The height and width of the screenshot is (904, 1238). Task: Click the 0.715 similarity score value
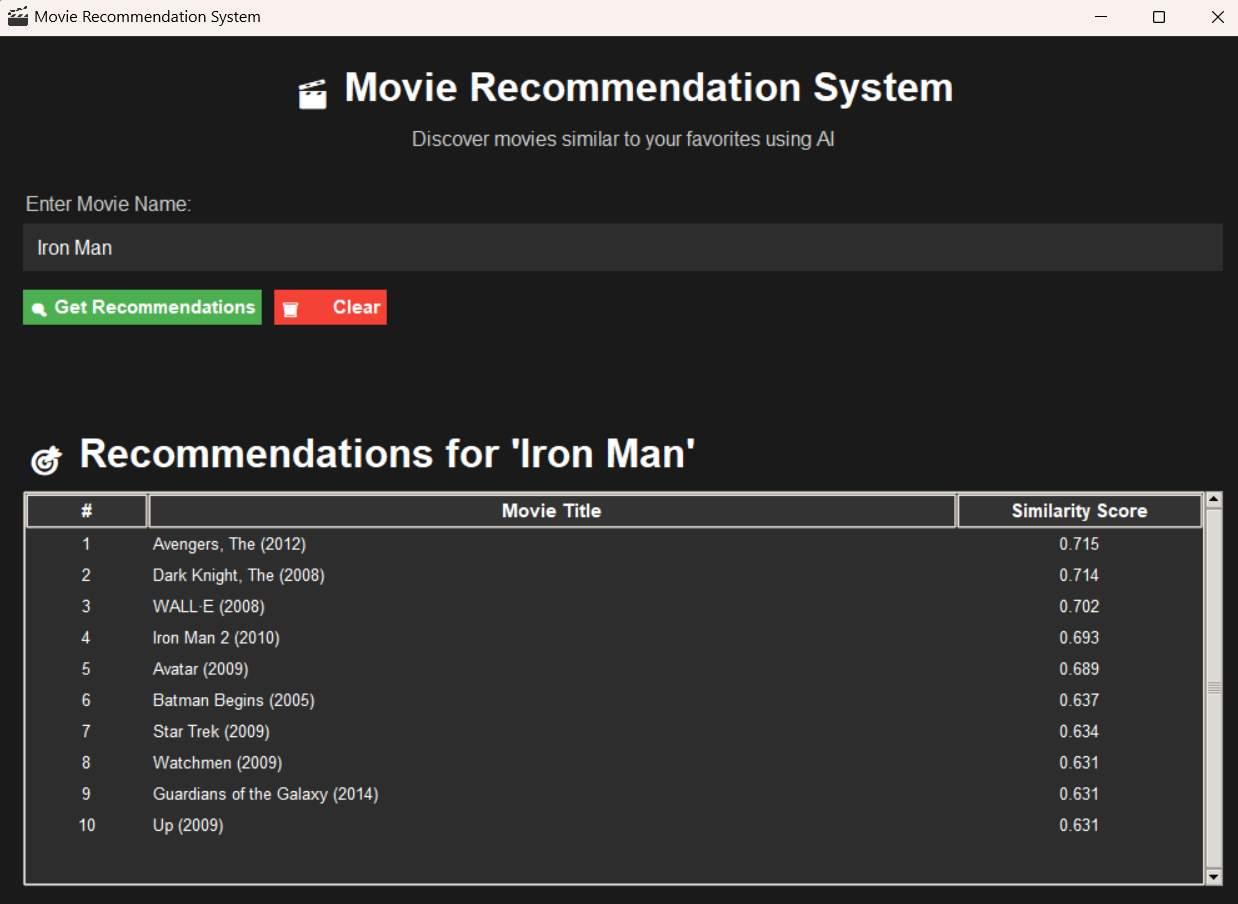click(x=1079, y=544)
